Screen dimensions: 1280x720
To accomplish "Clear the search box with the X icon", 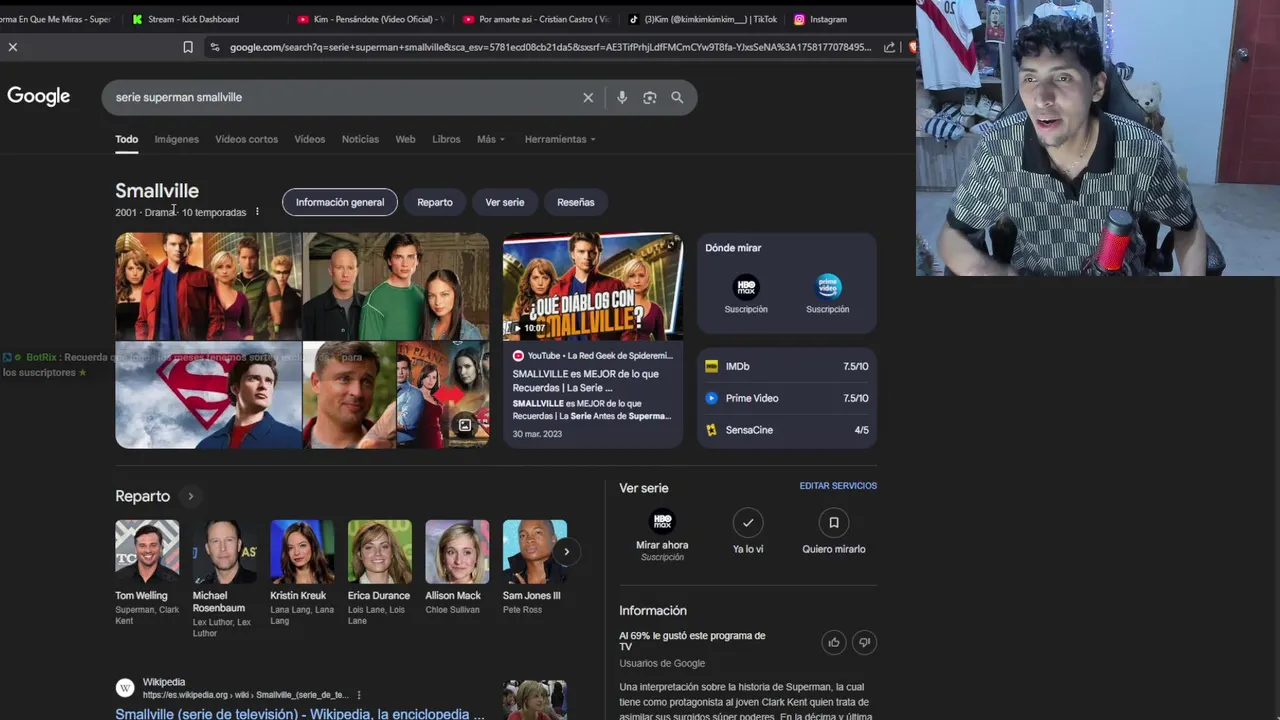I will click(x=588, y=97).
